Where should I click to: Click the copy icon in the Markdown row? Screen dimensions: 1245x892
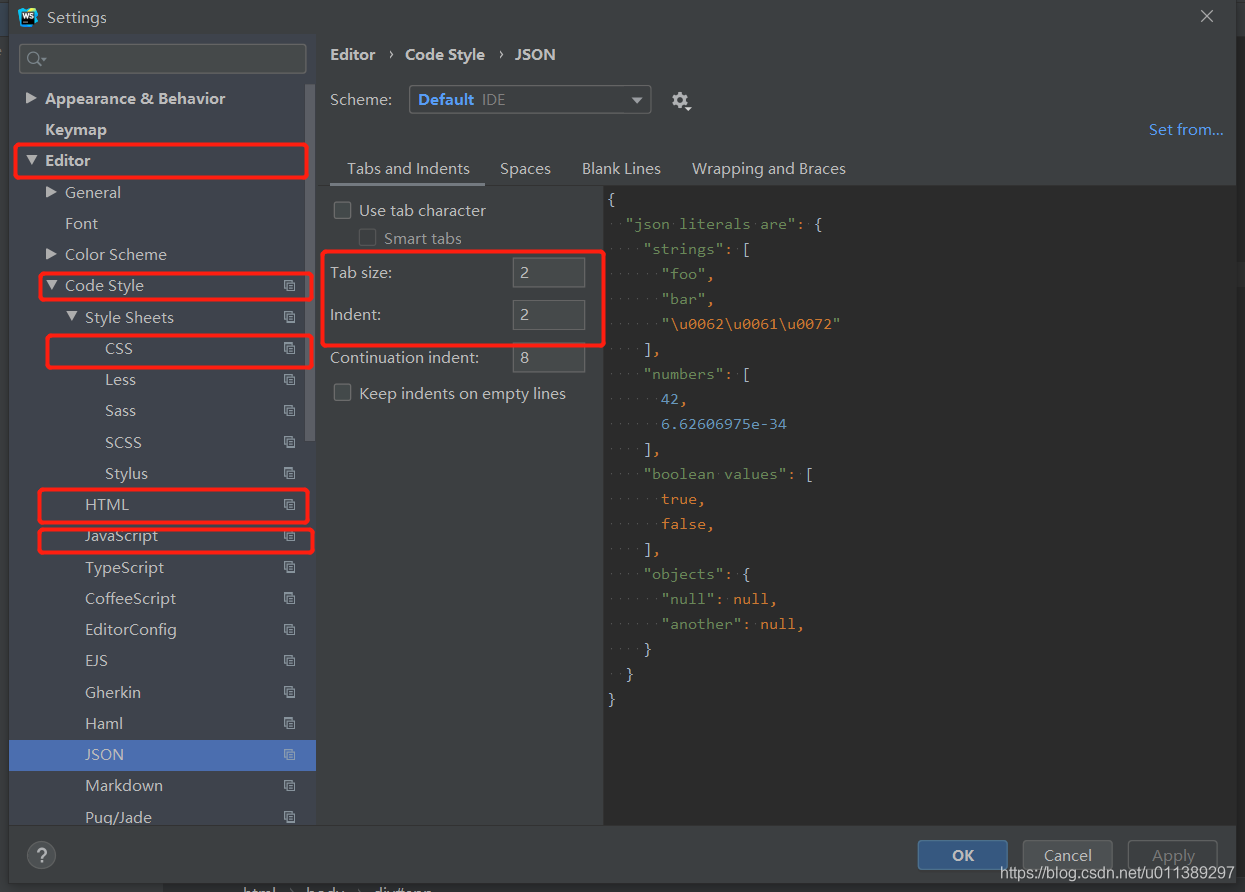tap(289, 786)
